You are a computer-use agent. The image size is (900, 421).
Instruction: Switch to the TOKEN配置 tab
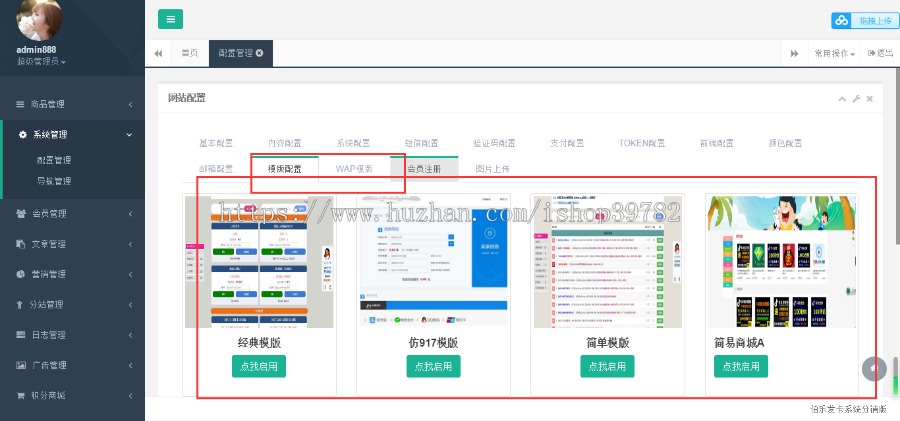[x=642, y=144]
